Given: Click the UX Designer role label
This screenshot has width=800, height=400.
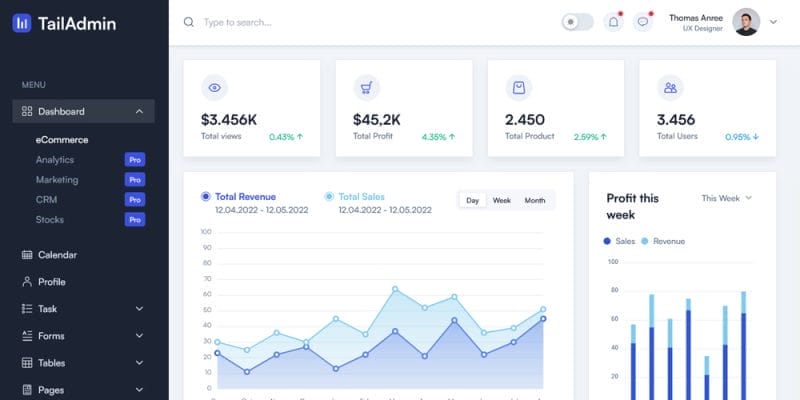Looking at the screenshot, I should (x=703, y=29).
